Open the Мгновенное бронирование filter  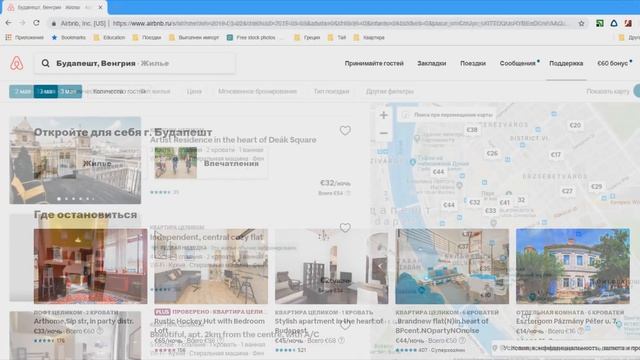tap(257, 91)
